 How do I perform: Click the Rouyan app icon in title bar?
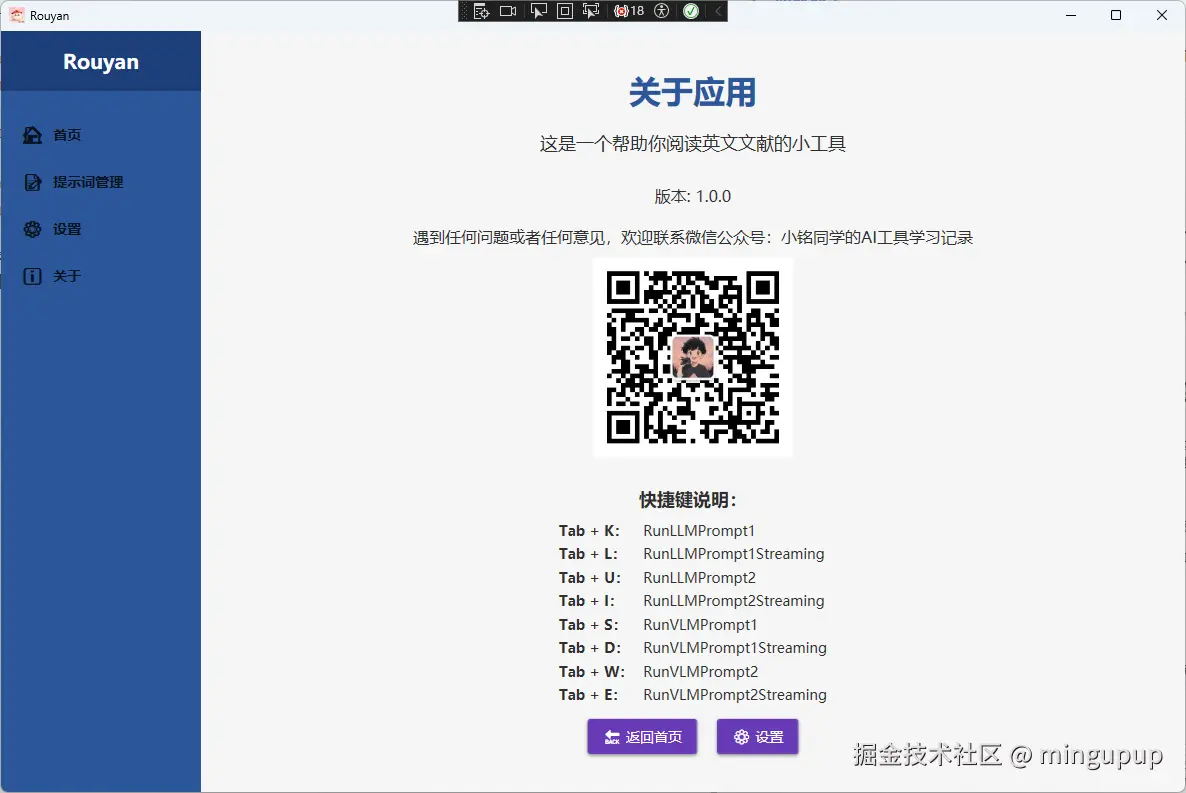click(x=16, y=15)
